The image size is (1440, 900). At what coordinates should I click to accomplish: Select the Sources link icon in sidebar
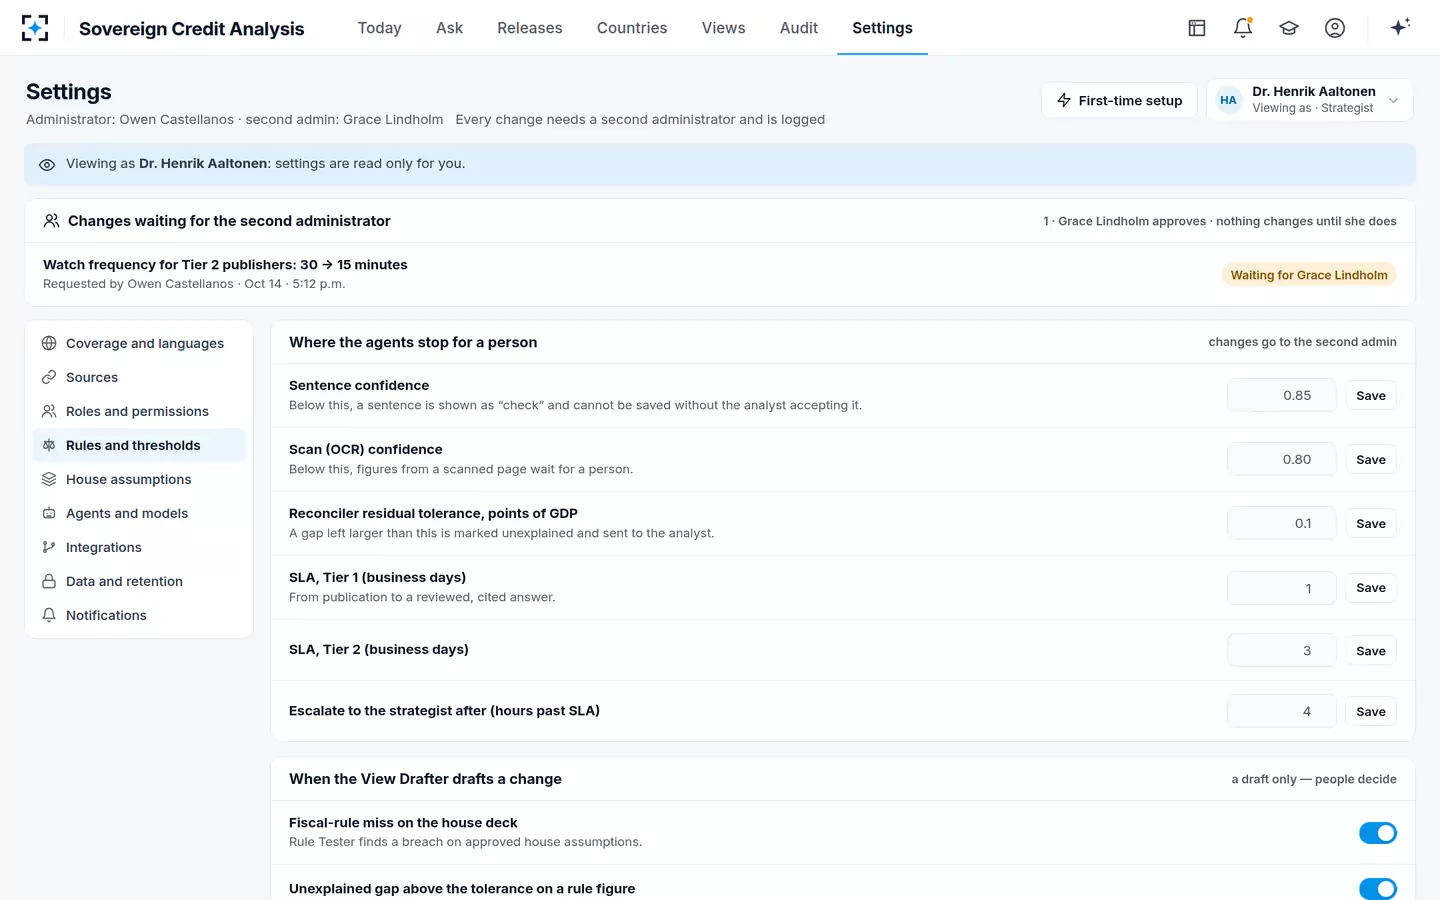click(49, 377)
